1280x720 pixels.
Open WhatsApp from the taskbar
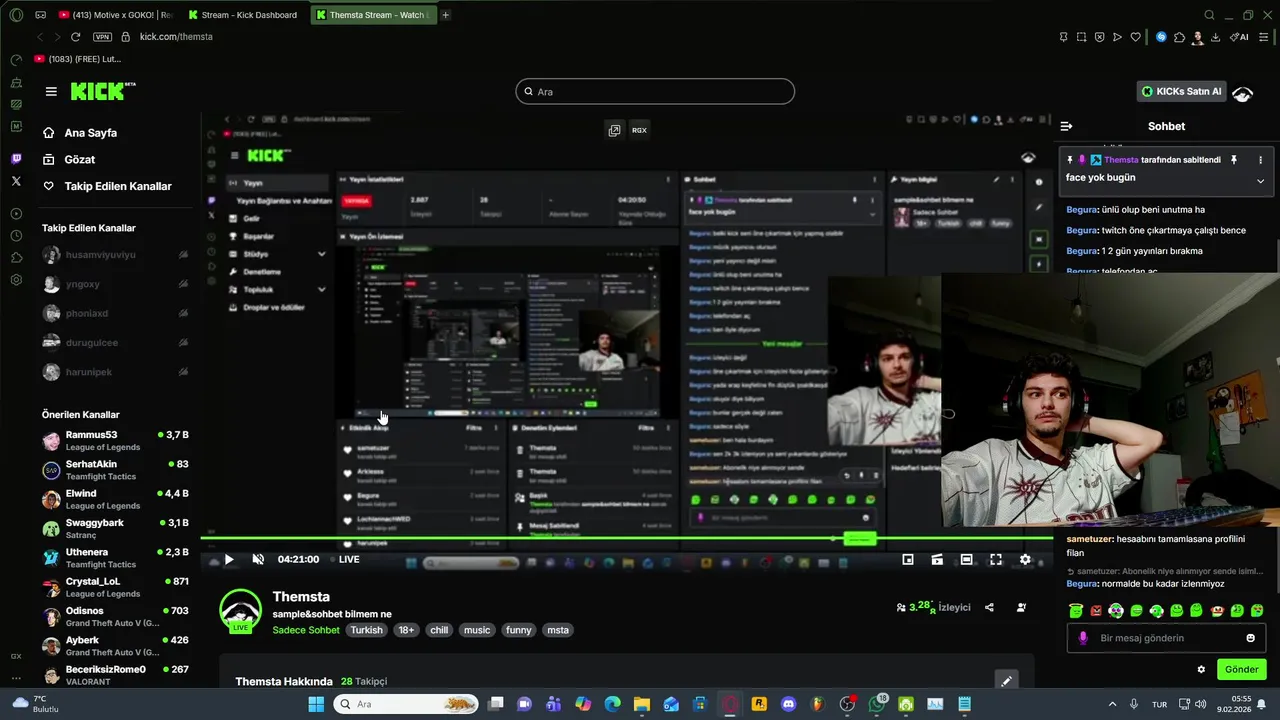pyautogui.click(x=877, y=704)
